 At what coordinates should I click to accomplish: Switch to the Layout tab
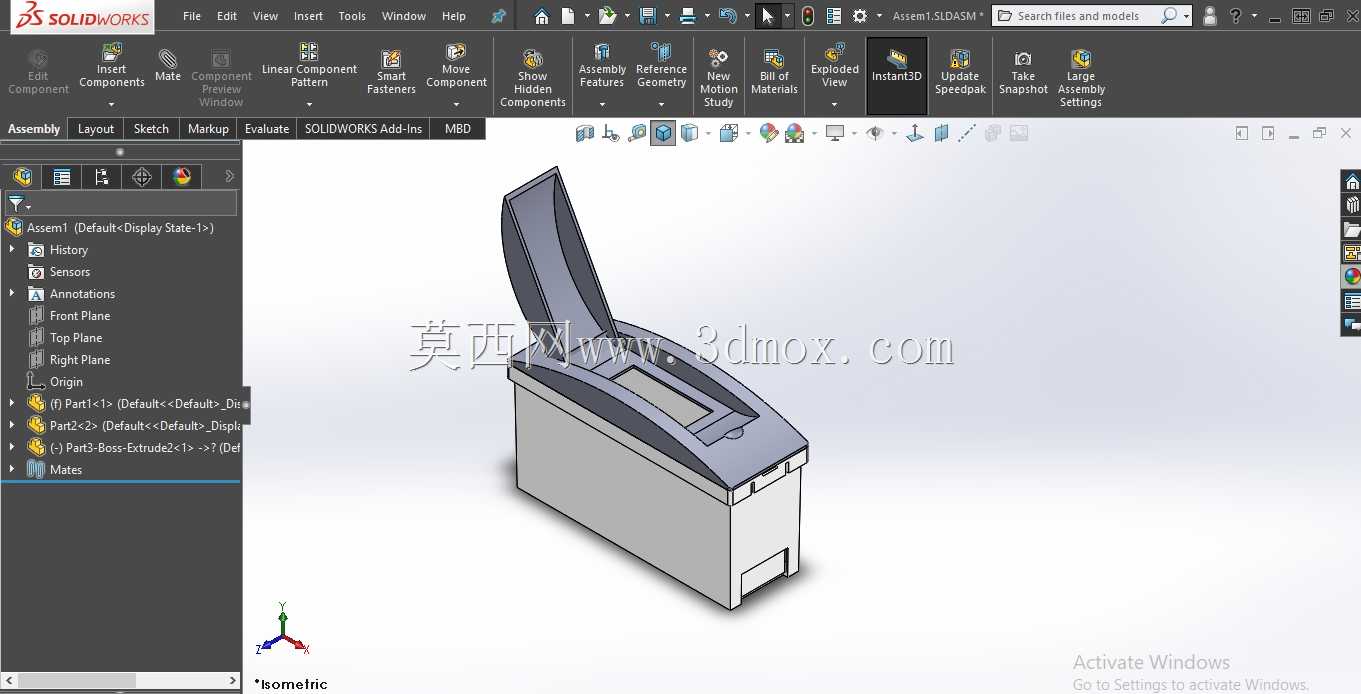pyautogui.click(x=96, y=128)
